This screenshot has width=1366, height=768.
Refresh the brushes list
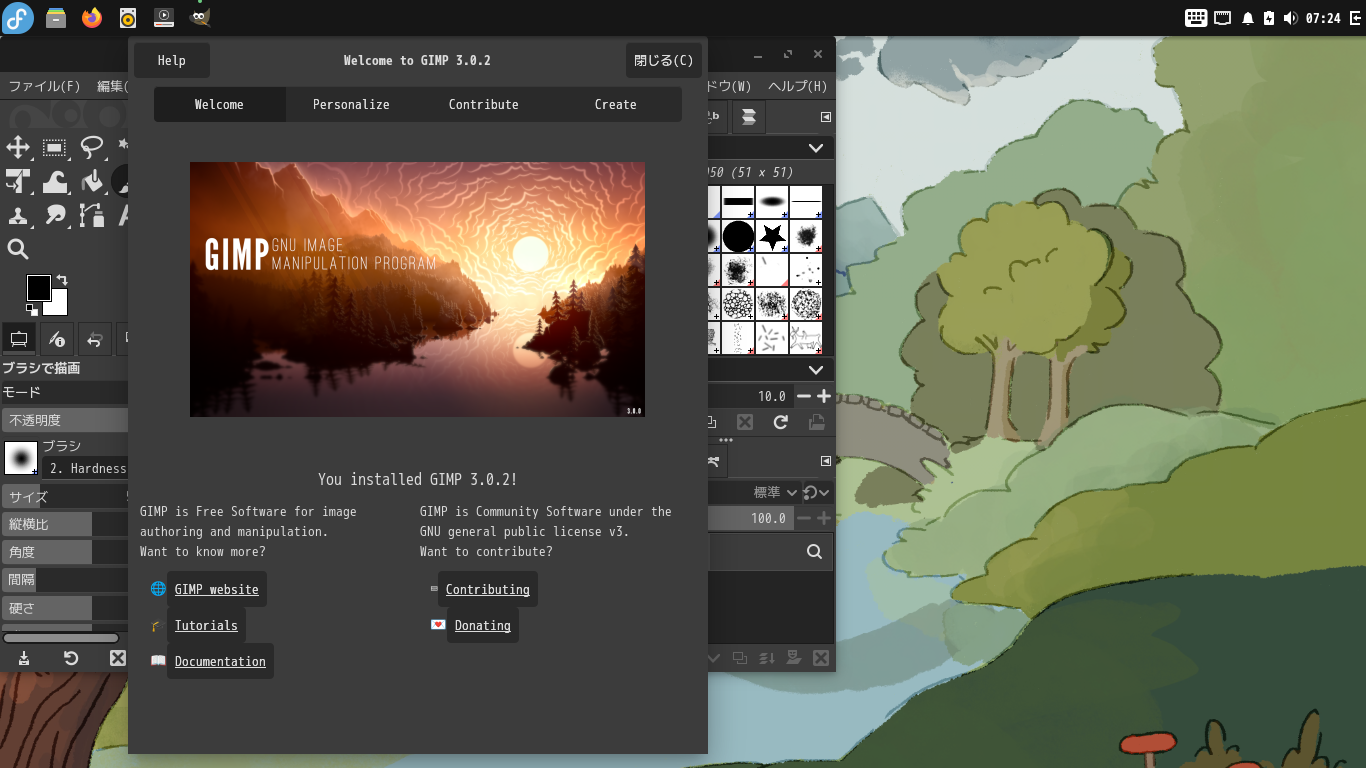click(x=781, y=423)
